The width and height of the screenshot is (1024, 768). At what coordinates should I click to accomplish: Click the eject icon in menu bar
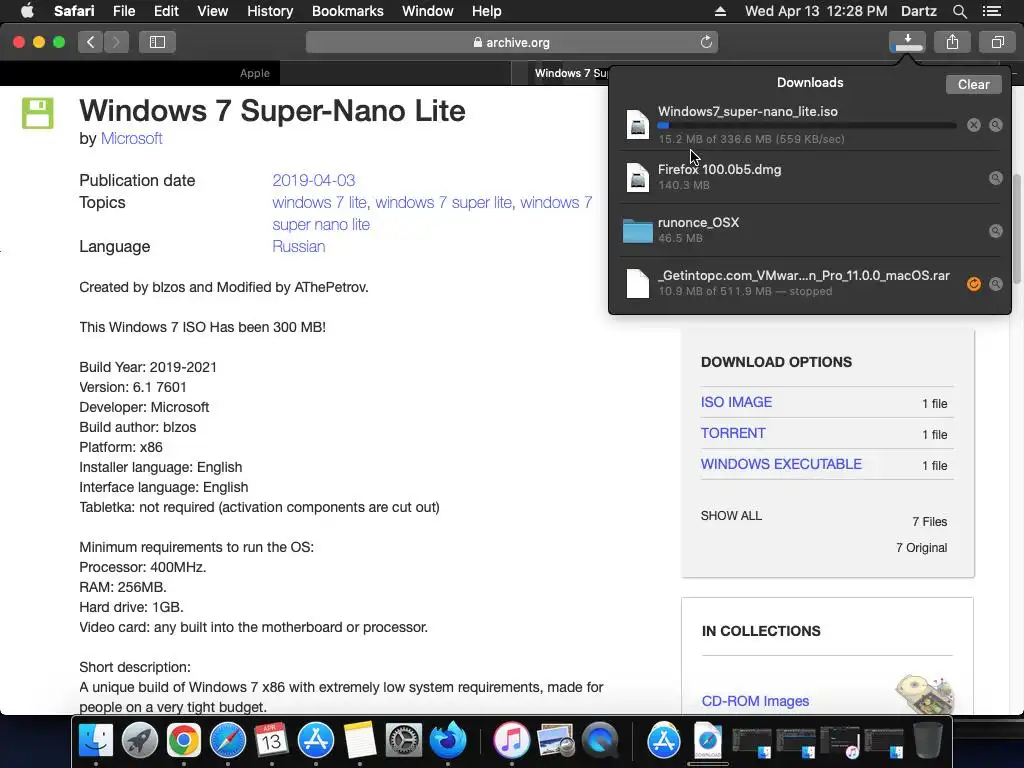(720, 11)
